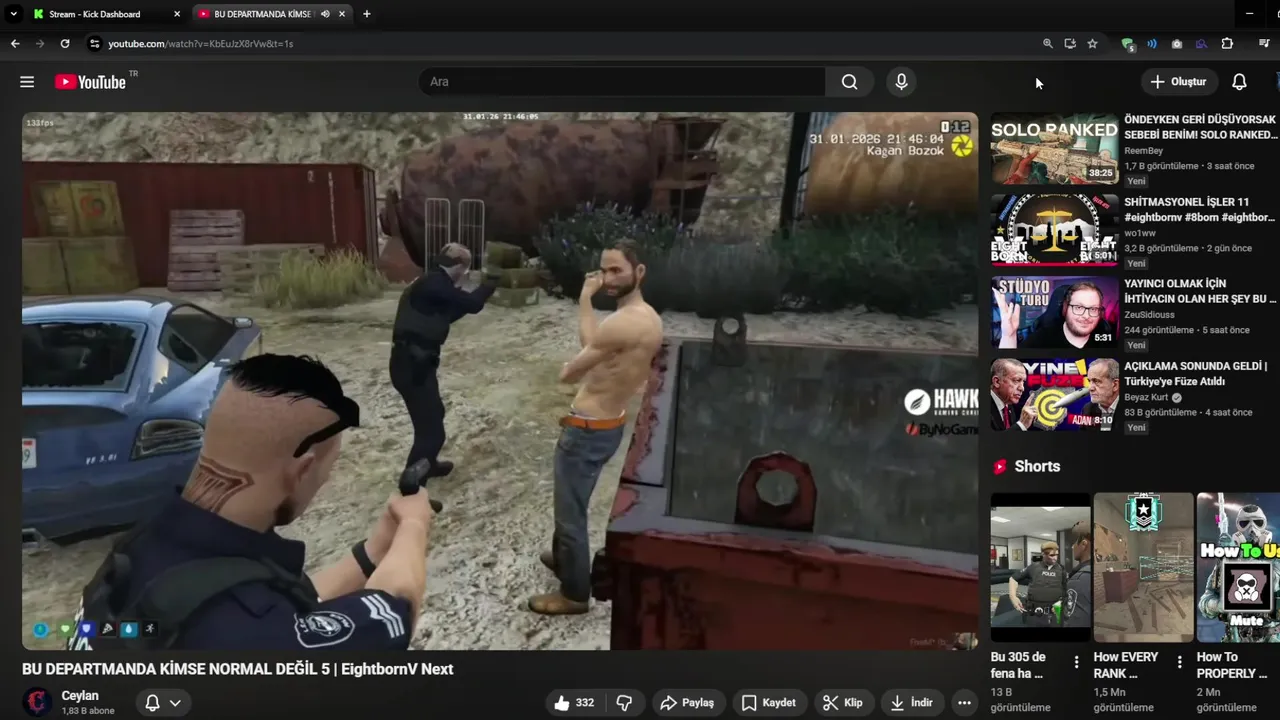The image size is (1280, 720).
Task: Download video with İndir button
Action: tap(910, 703)
